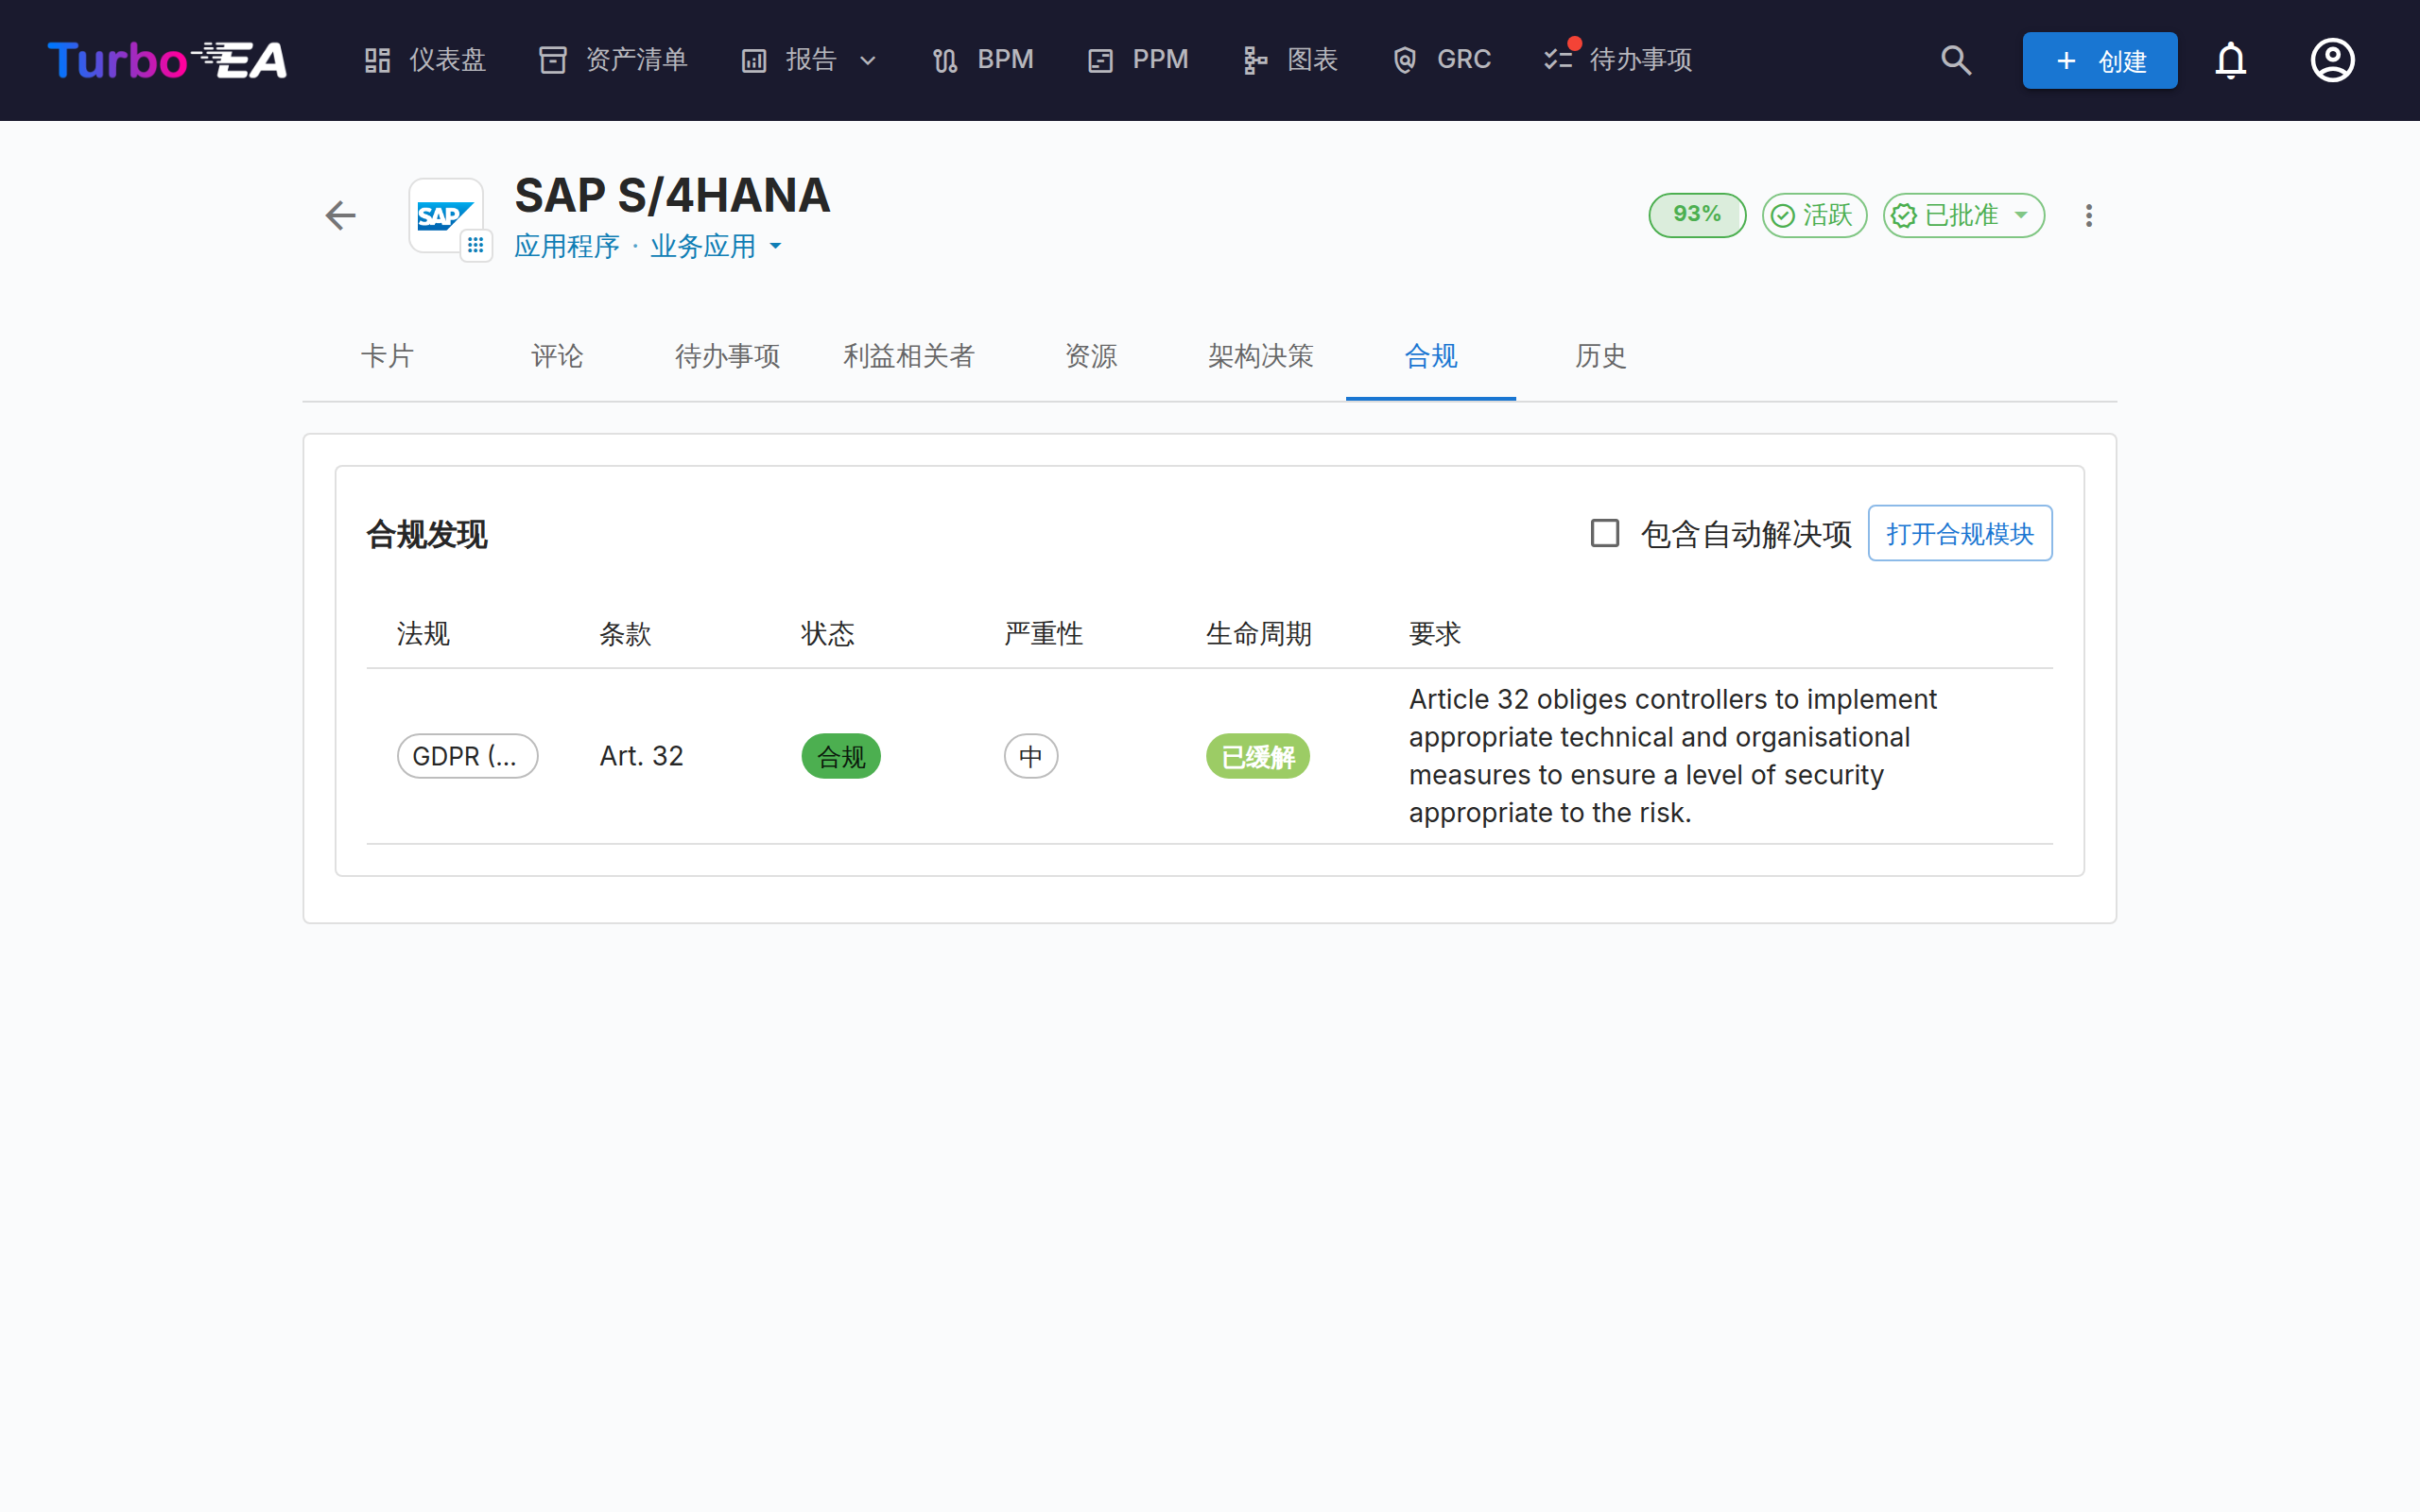
Task: Open the user account avatar menu
Action: pyautogui.click(x=2332, y=60)
